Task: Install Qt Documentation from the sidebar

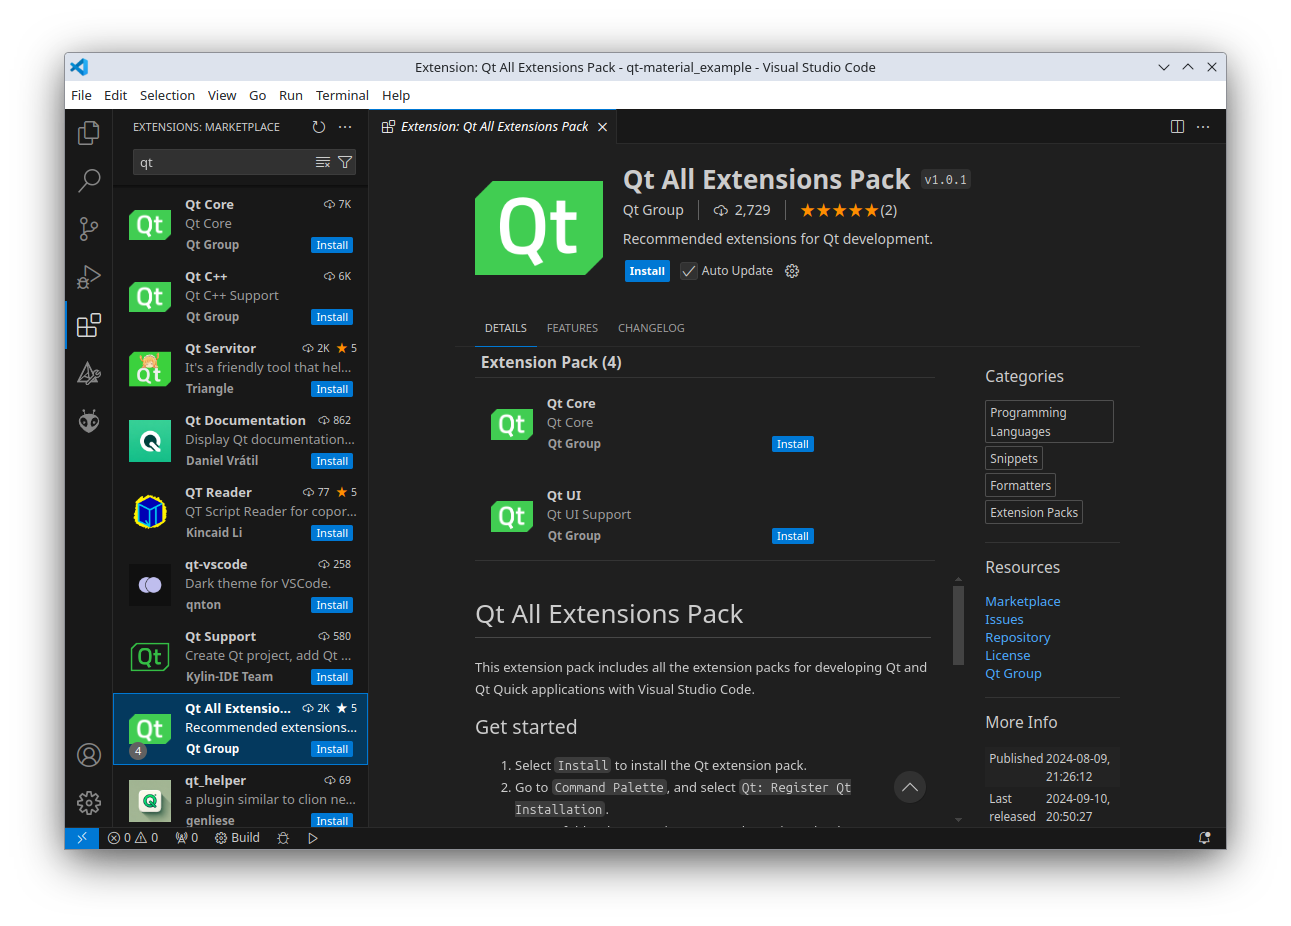Action: (x=332, y=461)
